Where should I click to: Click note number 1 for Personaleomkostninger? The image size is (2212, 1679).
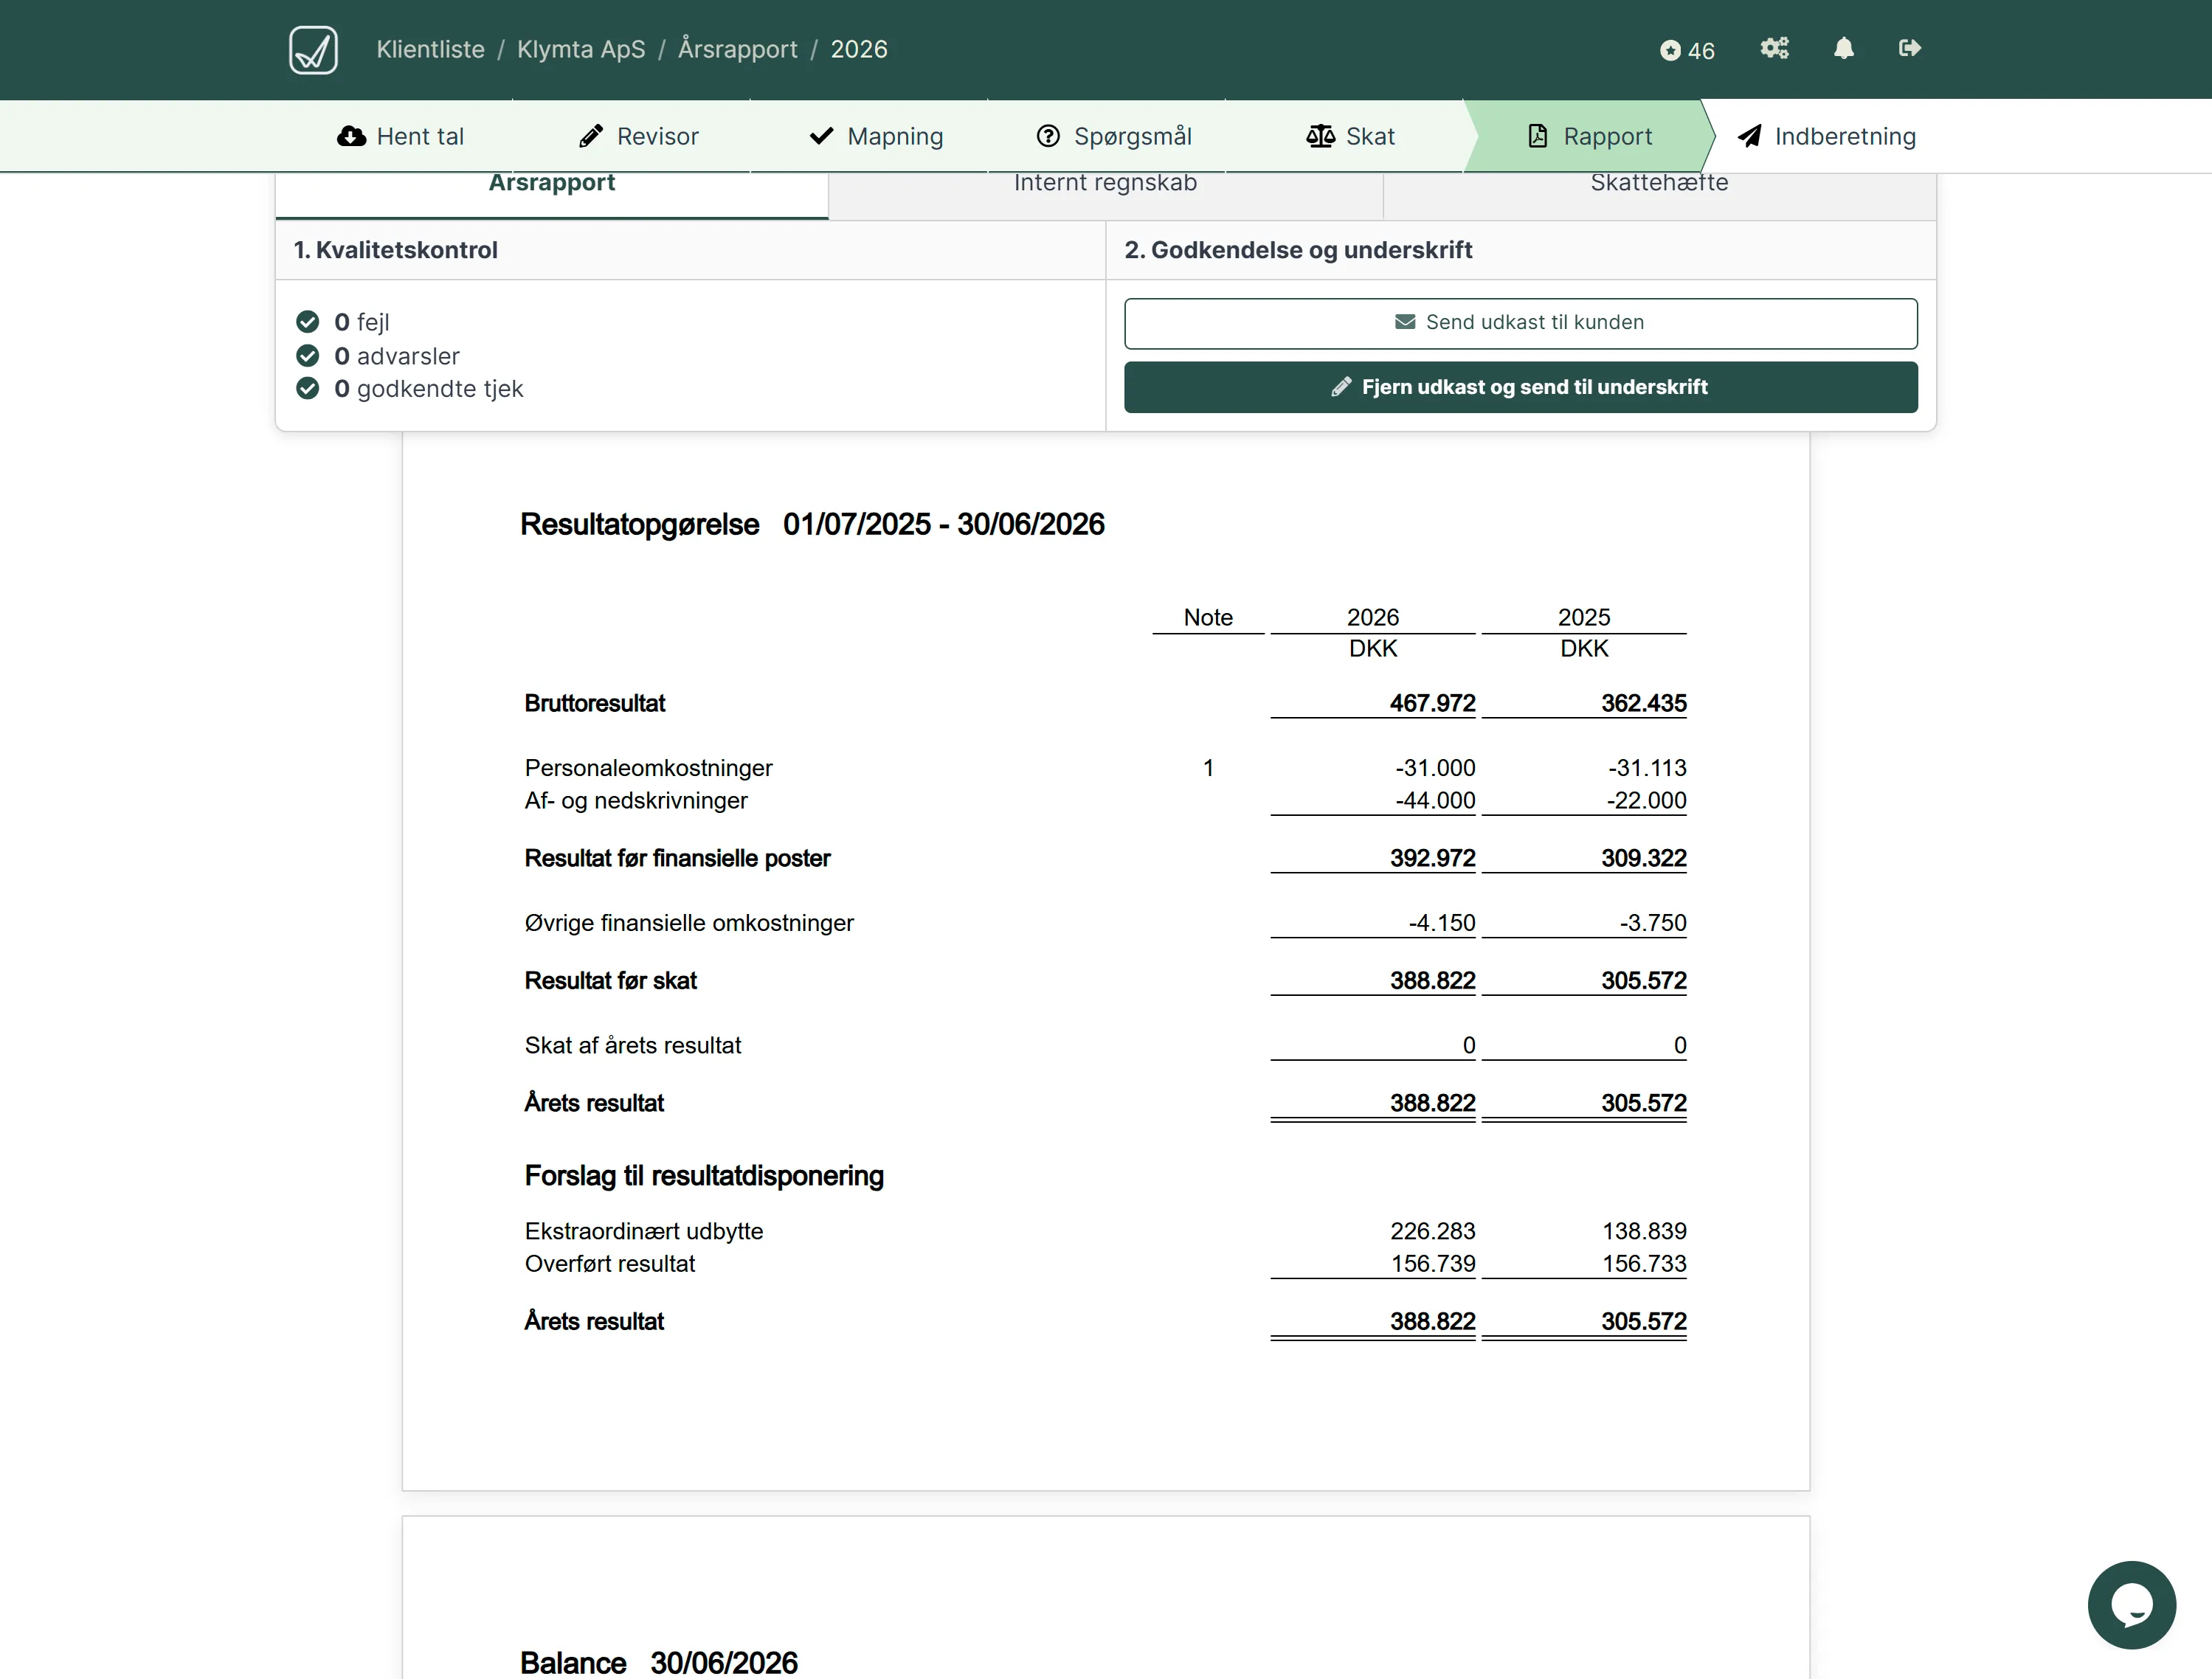(x=1208, y=768)
